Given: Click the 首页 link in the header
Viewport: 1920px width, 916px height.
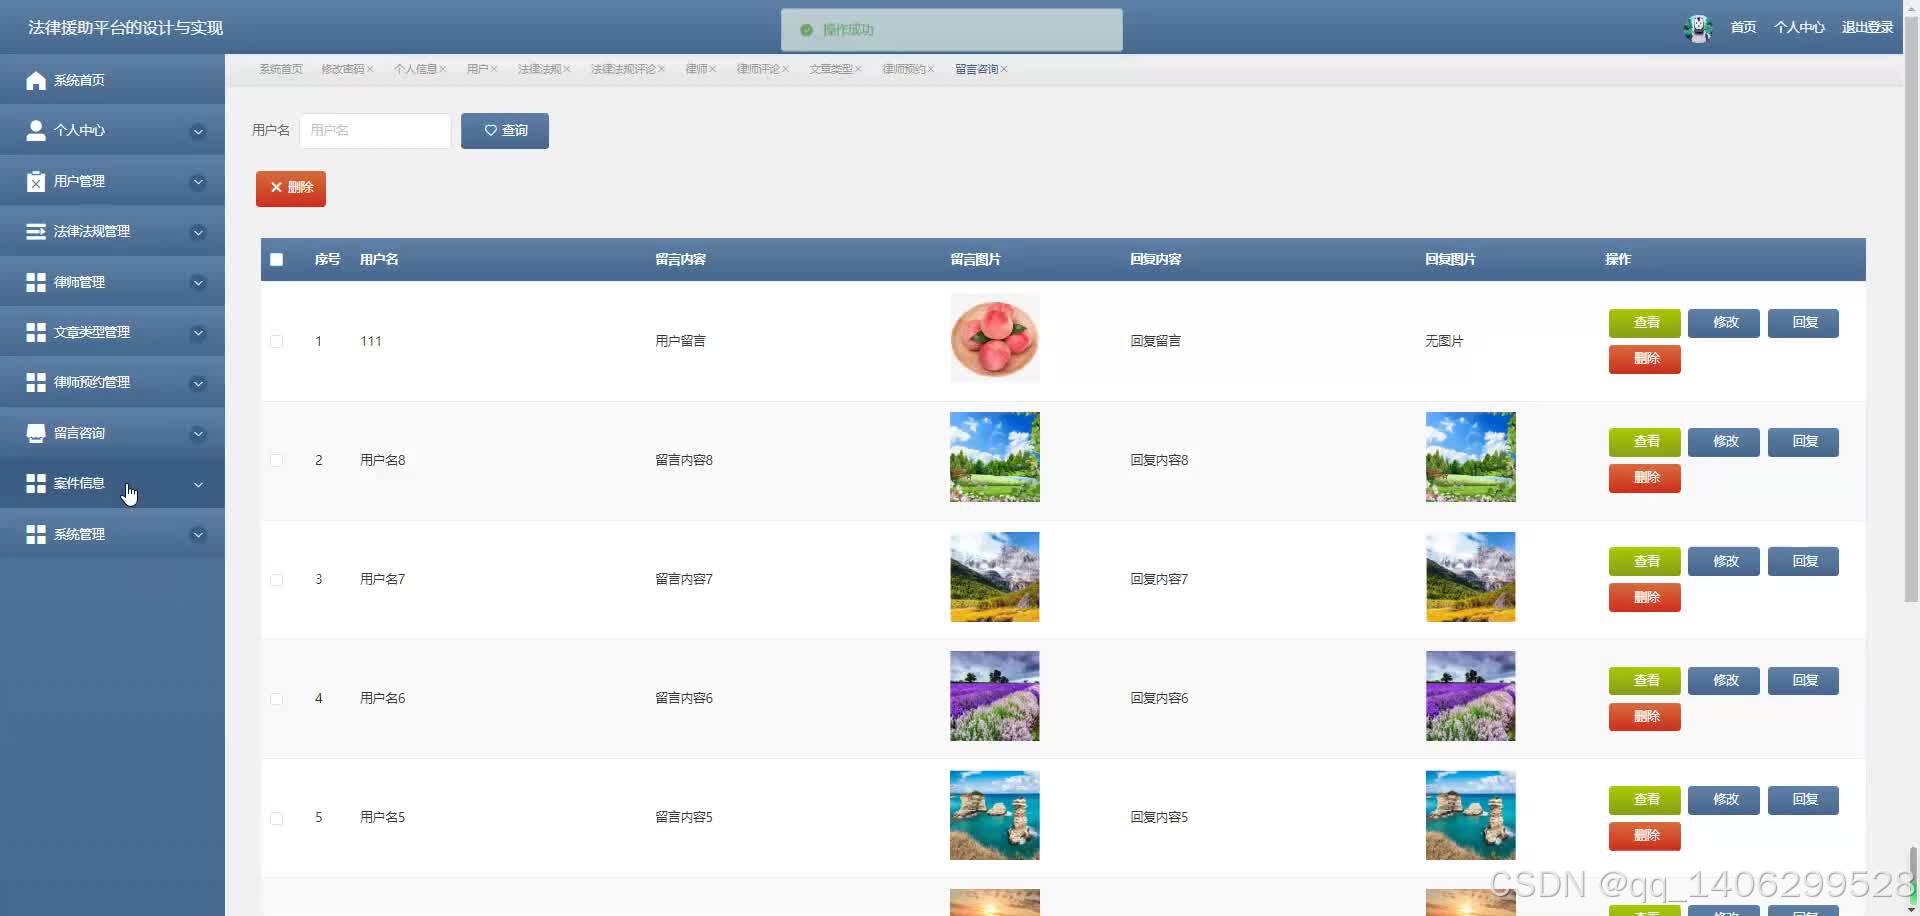Looking at the screenshot, I should point(1743,28).
